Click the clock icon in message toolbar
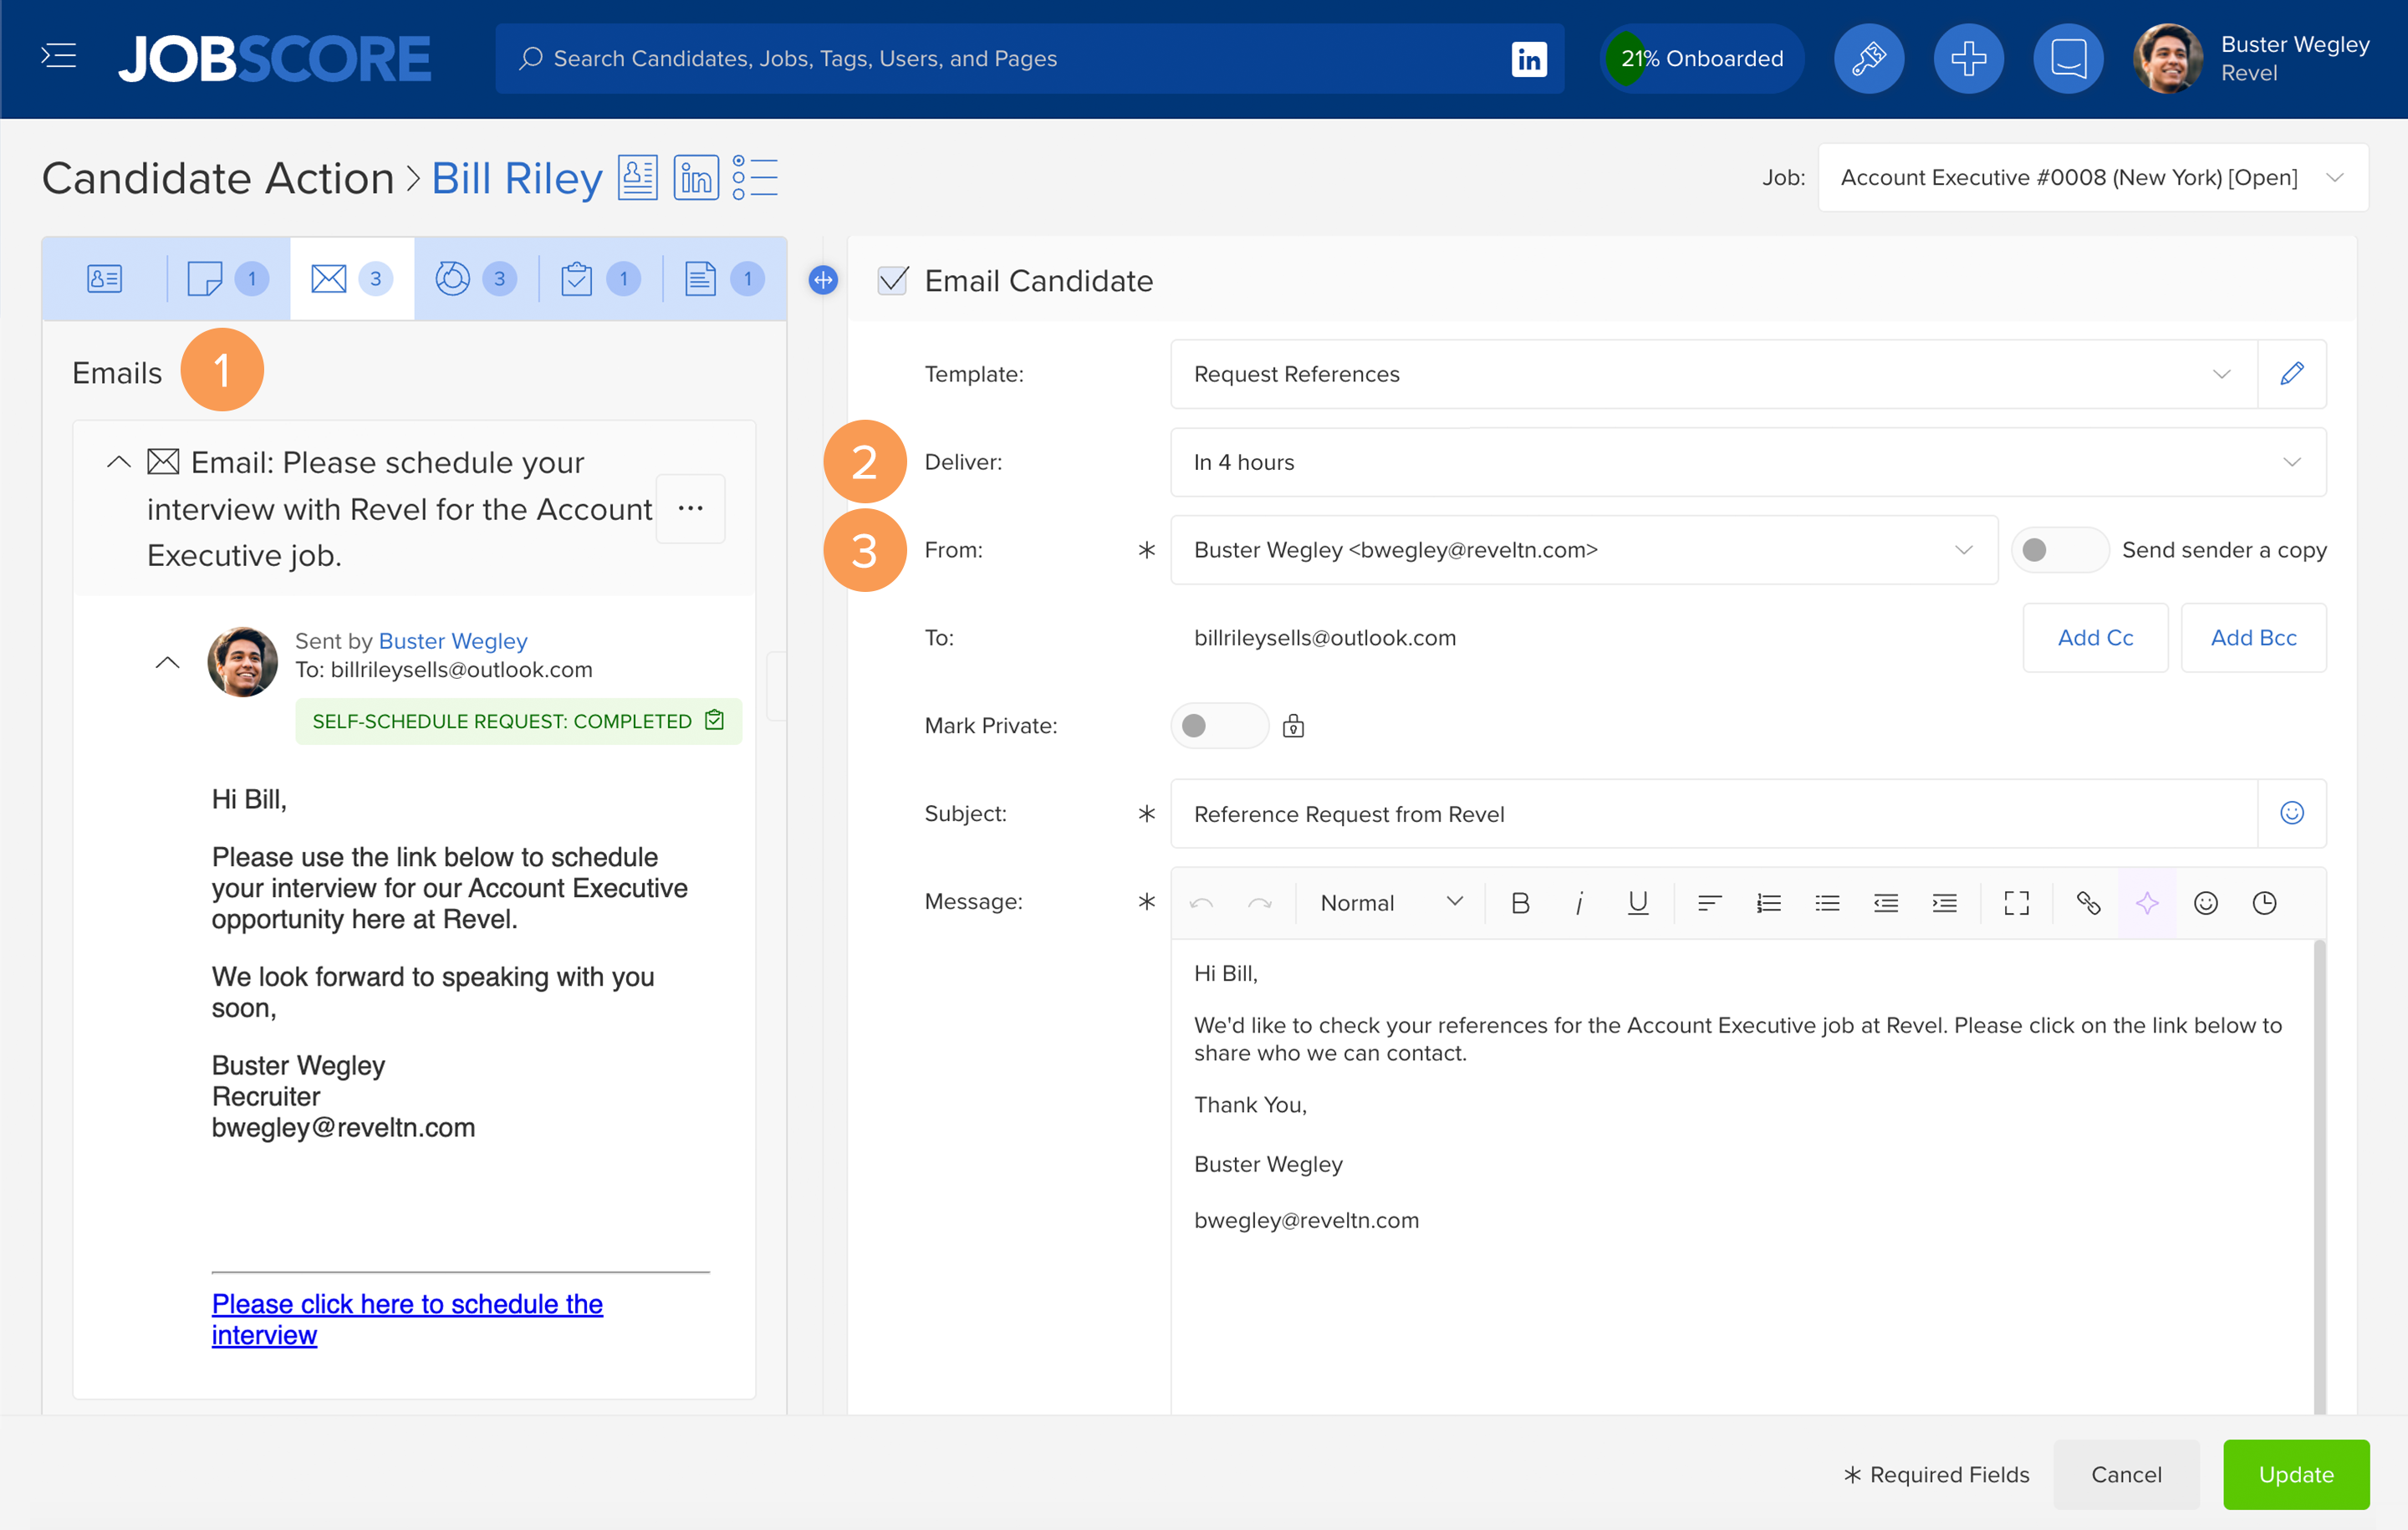Screen dimensions: 2408x1530 pyautogui.click(x=2264, y=903)
